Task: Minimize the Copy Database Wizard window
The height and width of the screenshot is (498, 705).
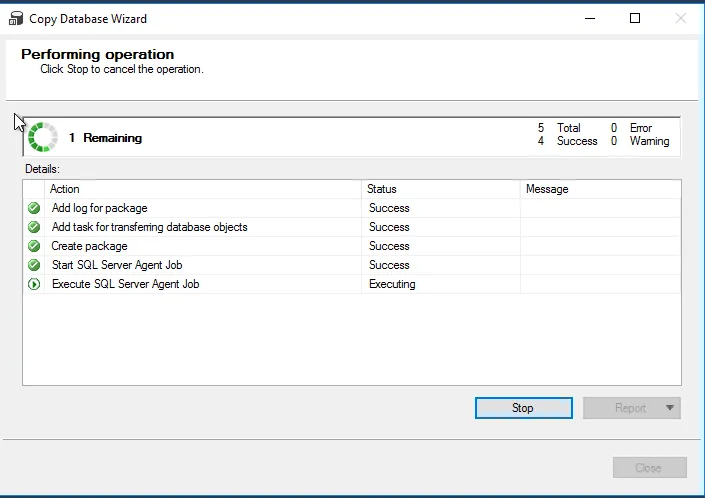Action: coord(588,18)
